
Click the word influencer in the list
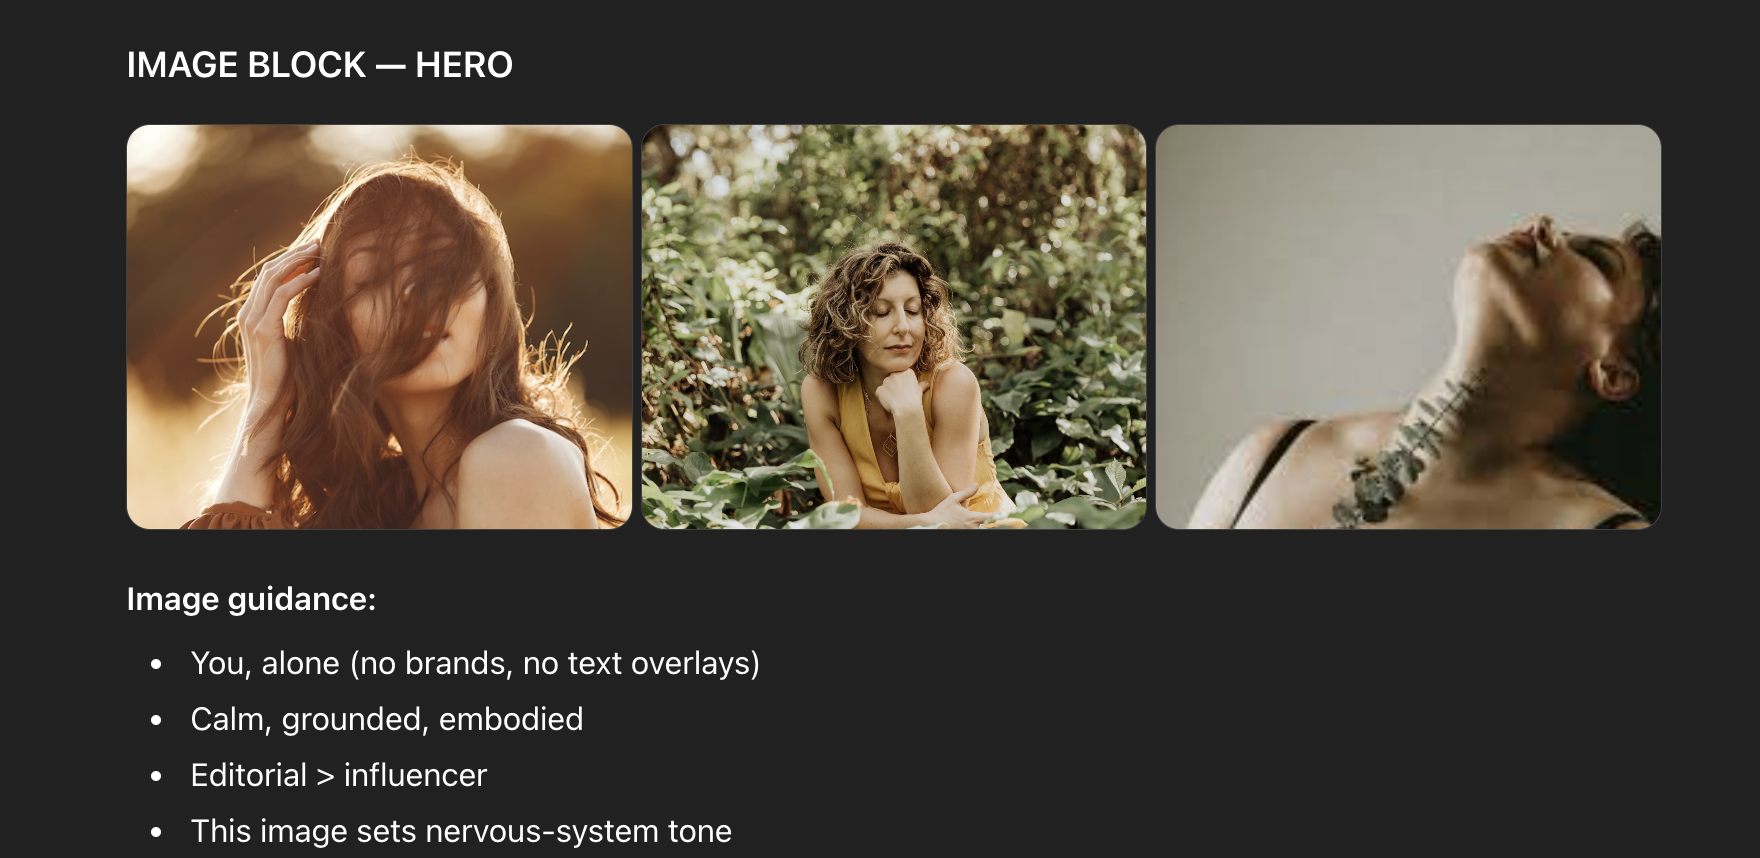(415, 775)
